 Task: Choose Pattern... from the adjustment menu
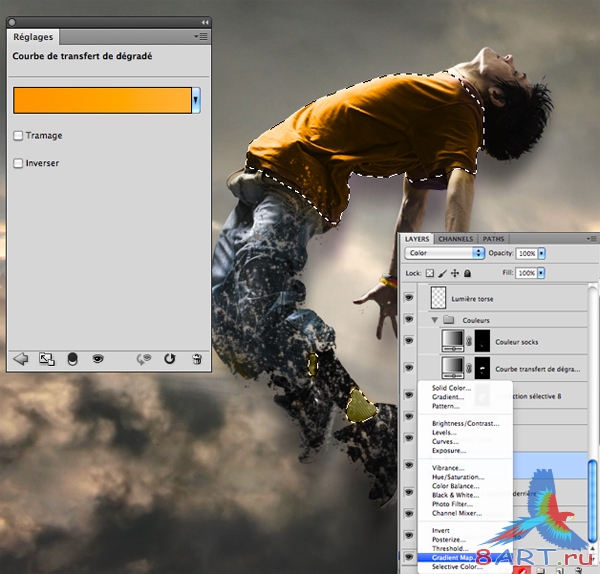tap(446, 406)
